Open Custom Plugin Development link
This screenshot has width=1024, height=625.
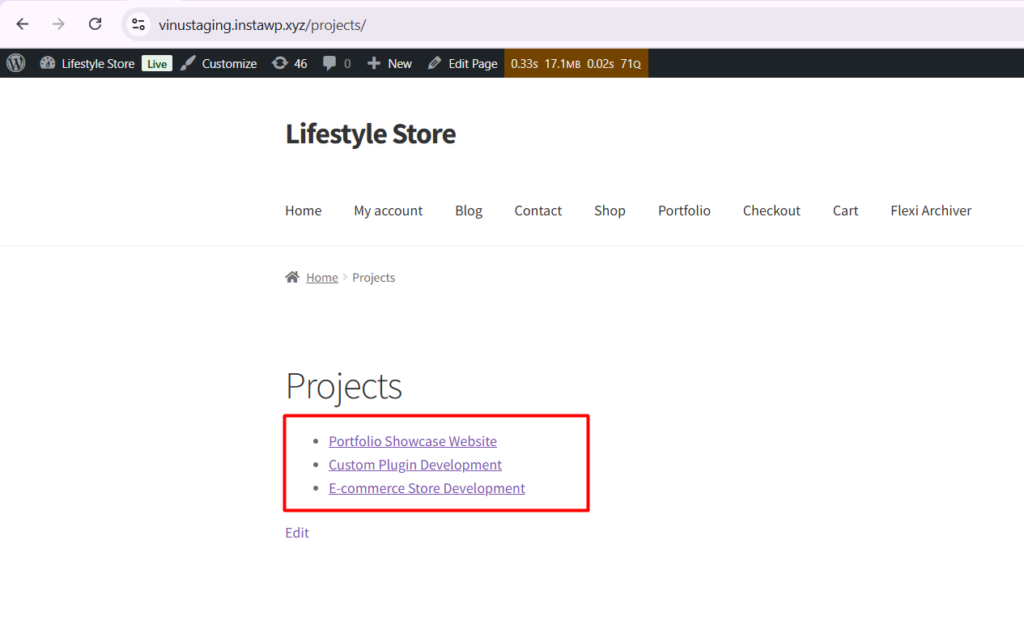[x=415, y=465]
